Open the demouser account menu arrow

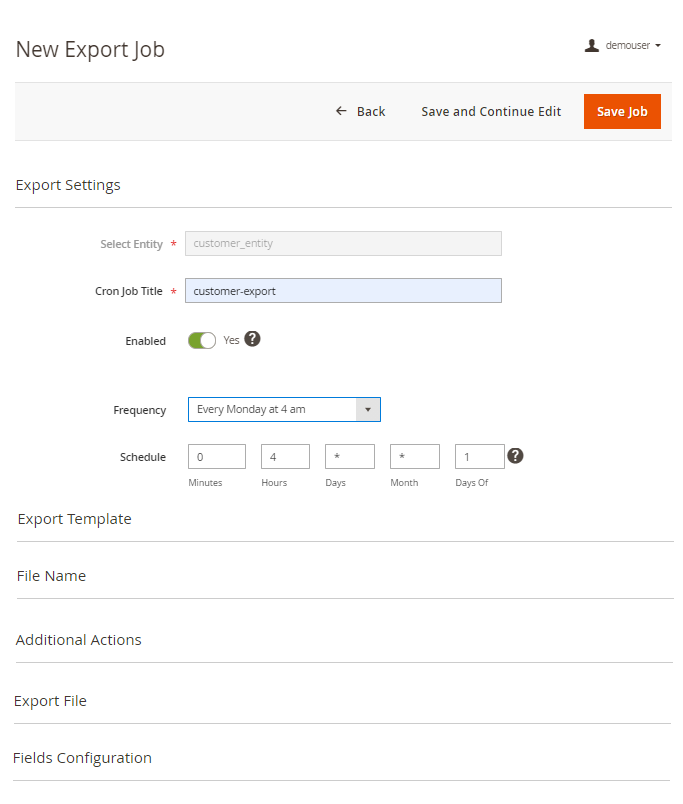pyautogui.click(x=658, y=46)
